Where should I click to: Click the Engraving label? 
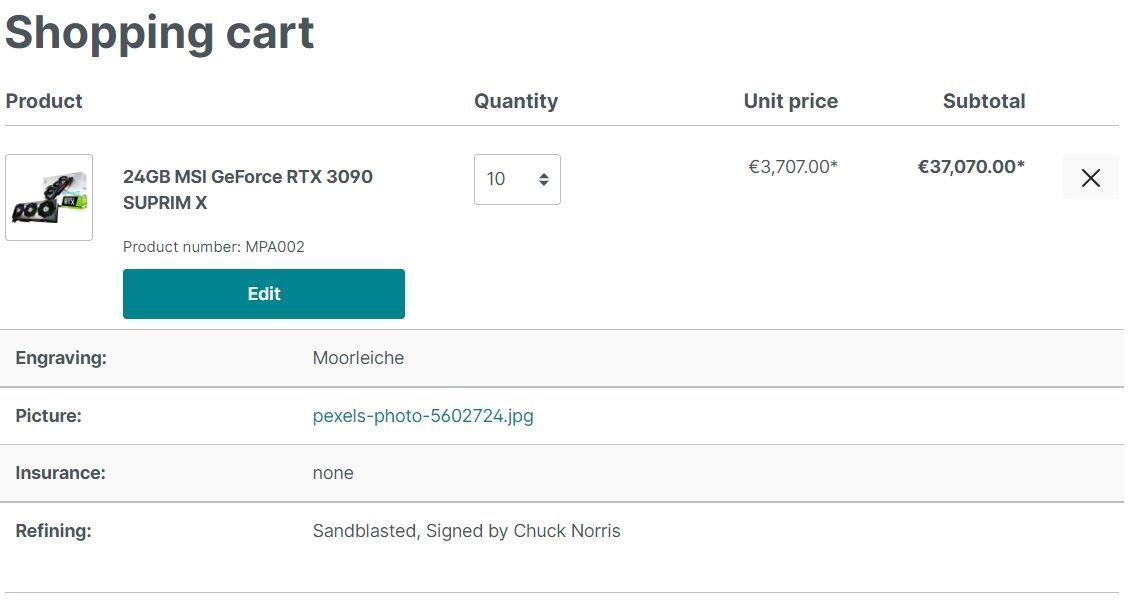pyautogui.click(x=61, y=358)
